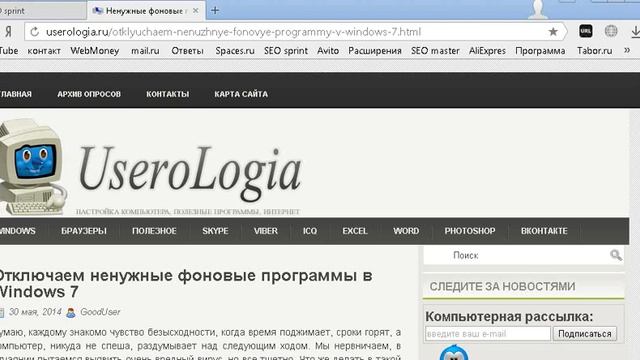Open the 'Браузеры' category

pyautogui.click(x=84, y=231)
